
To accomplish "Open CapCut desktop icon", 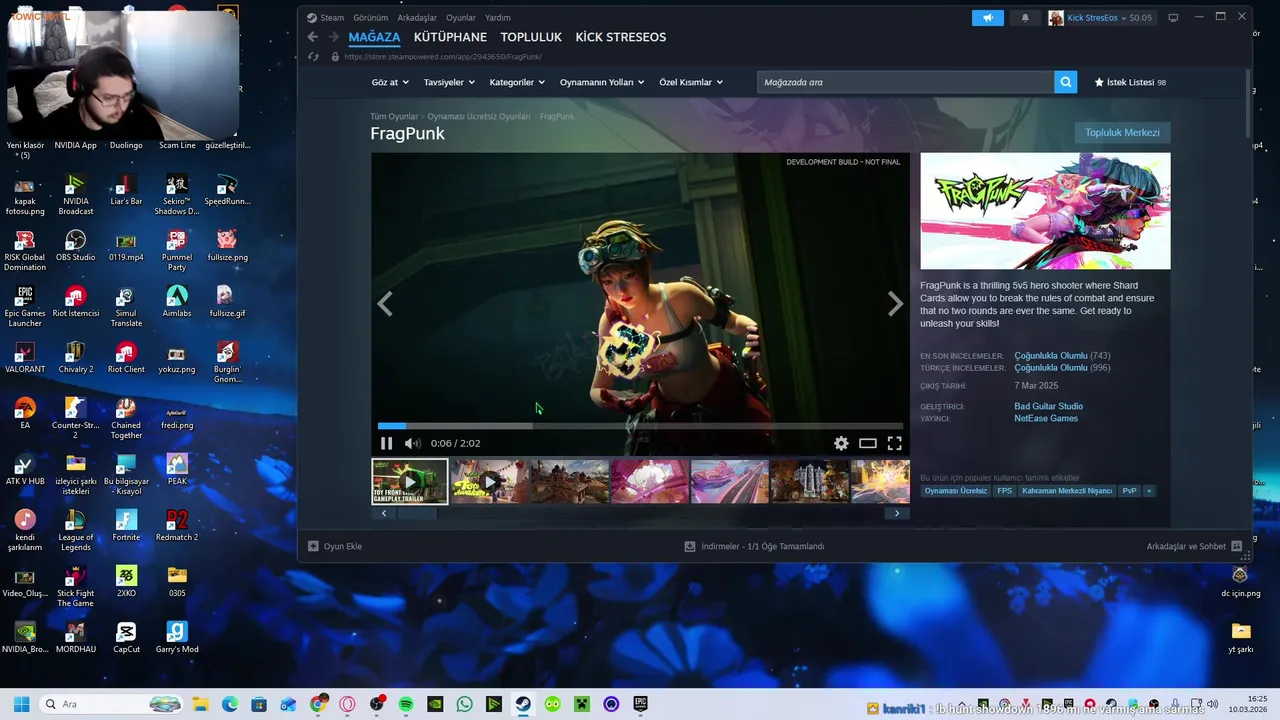I will 126,638.
